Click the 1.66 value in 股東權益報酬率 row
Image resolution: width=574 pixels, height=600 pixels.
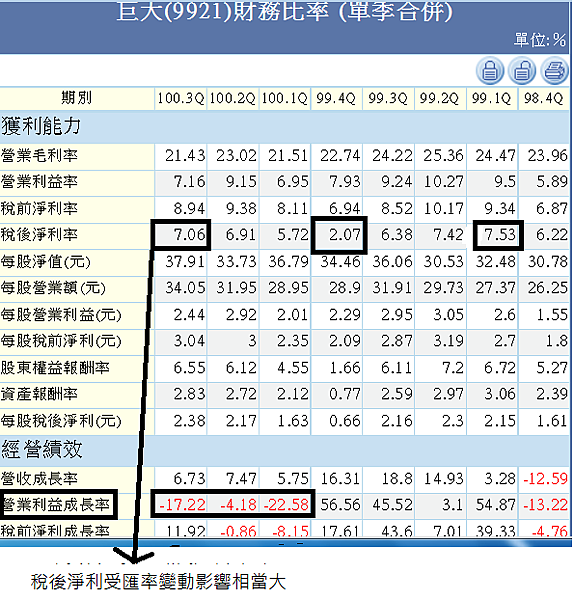[x=345, y=368]
